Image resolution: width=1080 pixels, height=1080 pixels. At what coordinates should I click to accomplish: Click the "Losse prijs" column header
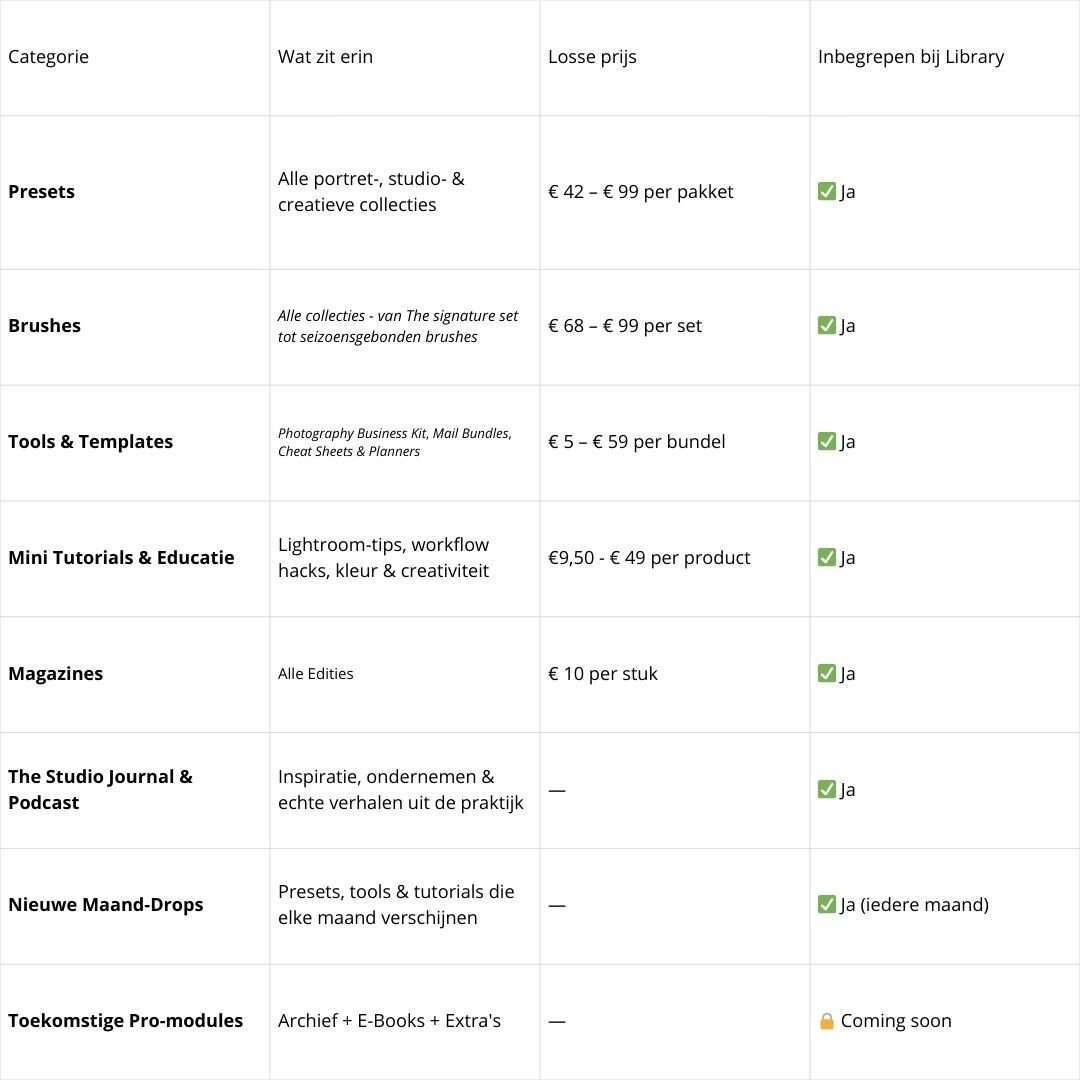(592, 56)
